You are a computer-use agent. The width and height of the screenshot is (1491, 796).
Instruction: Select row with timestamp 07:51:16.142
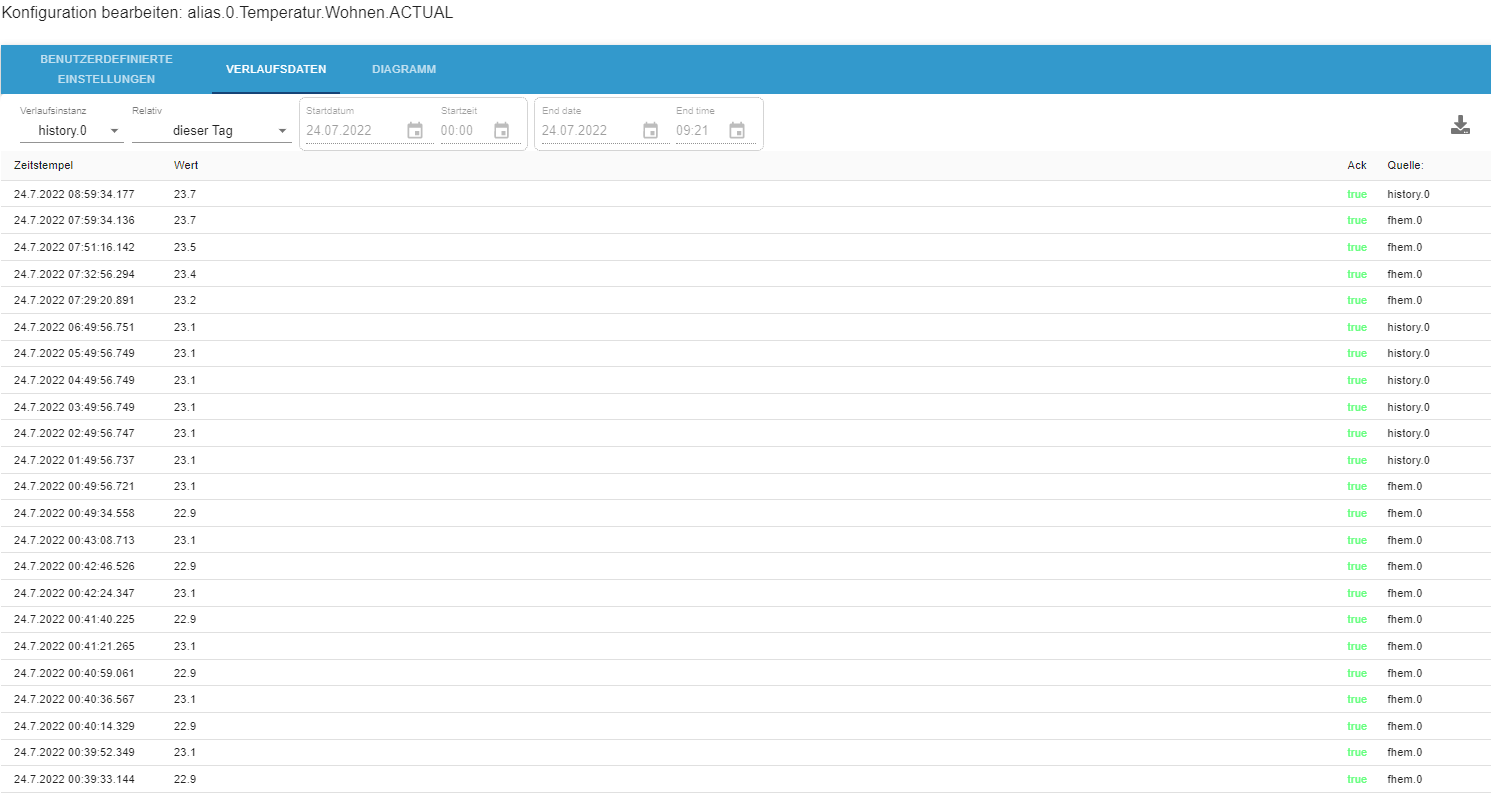pyautogui.click(x=745, y=247)
